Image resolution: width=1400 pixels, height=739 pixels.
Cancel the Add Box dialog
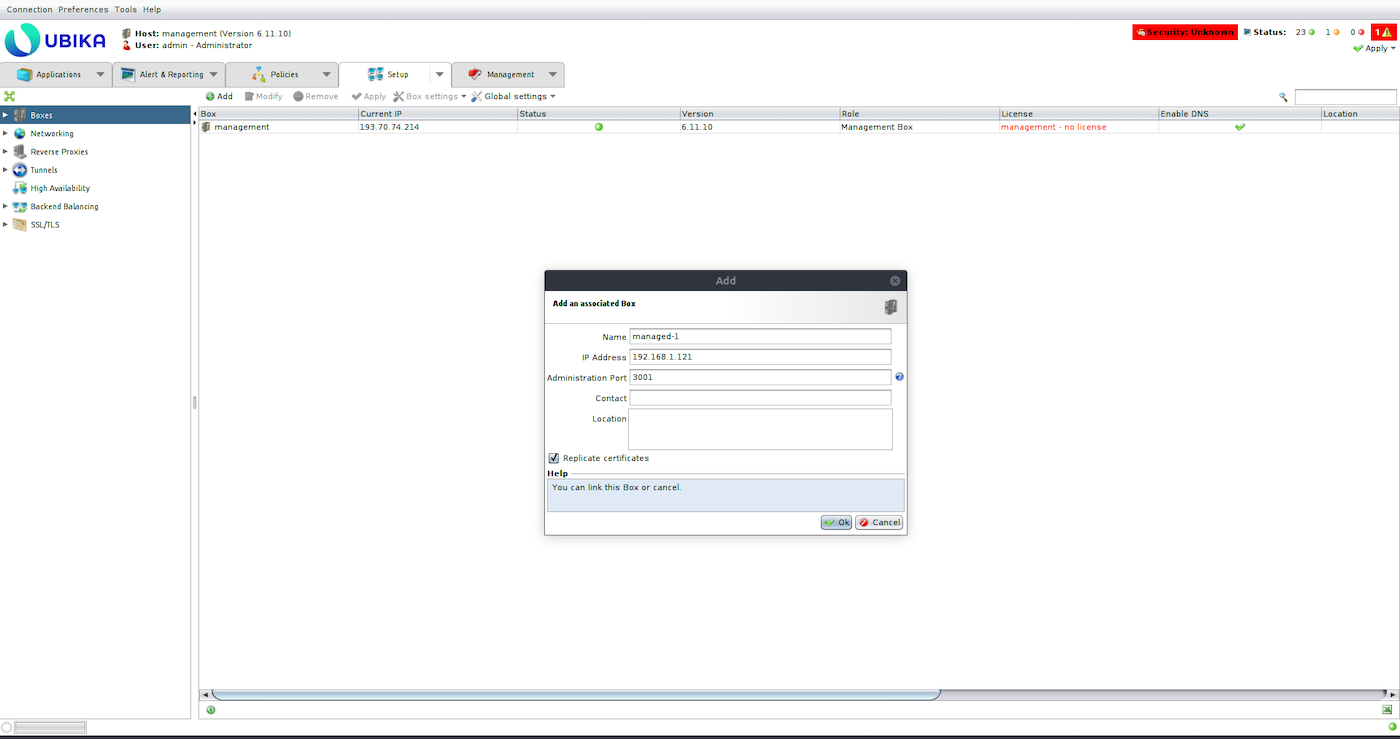[879, 522]
